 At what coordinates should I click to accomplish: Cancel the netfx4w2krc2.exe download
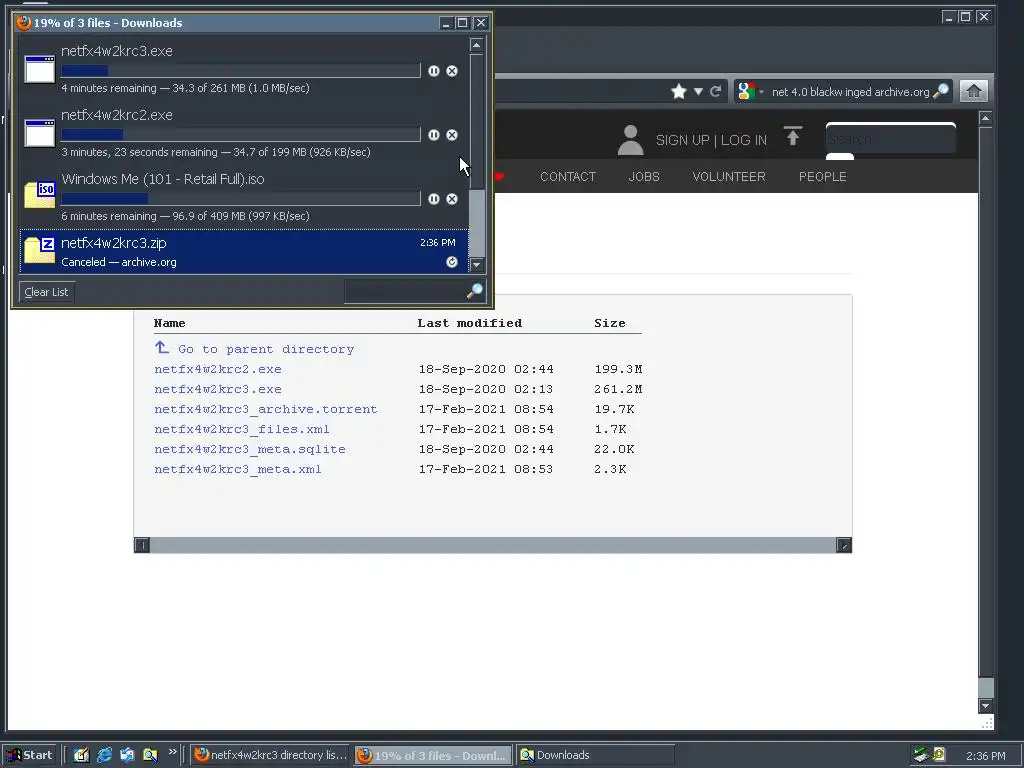point(452,135)
